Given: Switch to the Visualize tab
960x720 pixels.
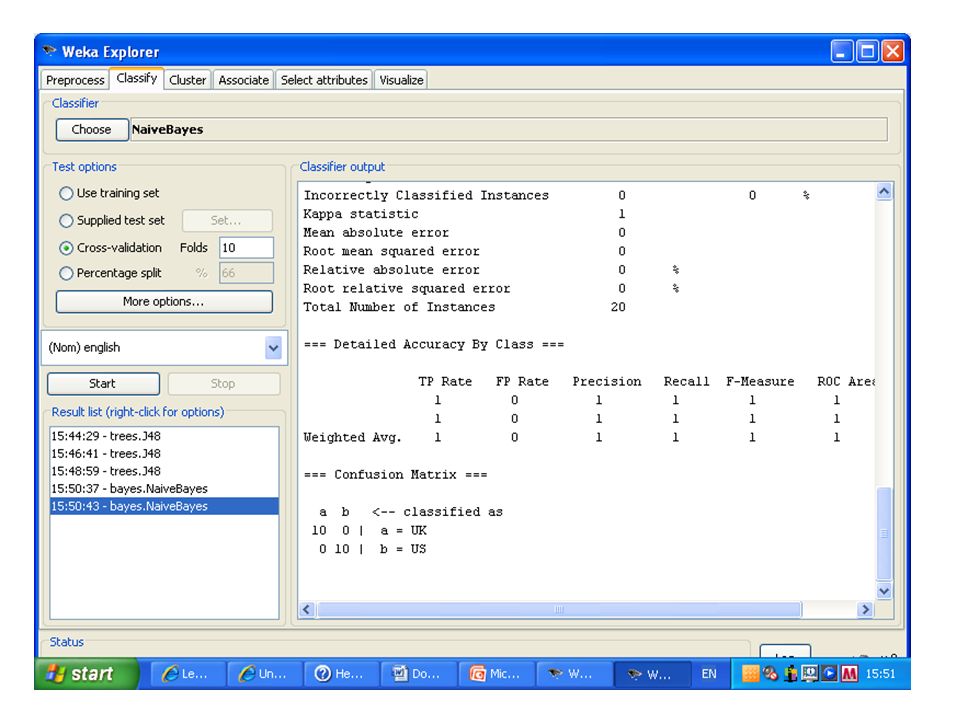Looking at the screenshot, I should 401,80.
